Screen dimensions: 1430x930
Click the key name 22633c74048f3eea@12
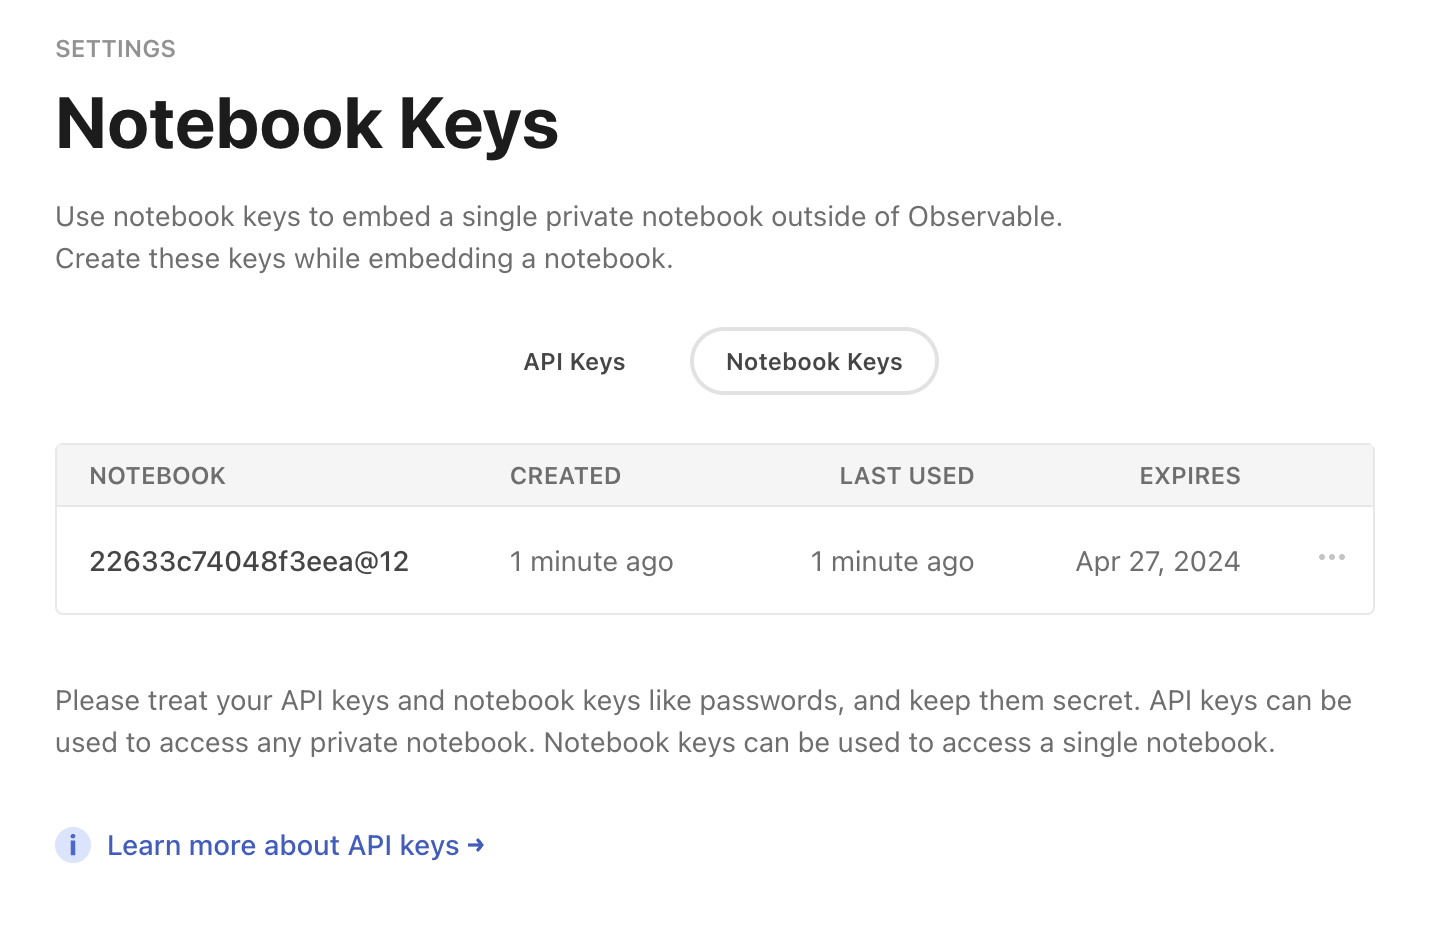(x=249, y=561)
